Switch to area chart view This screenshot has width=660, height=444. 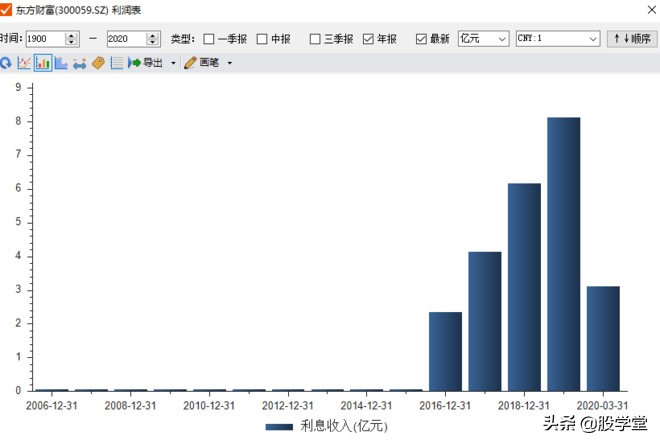click(x=61, y=63)
